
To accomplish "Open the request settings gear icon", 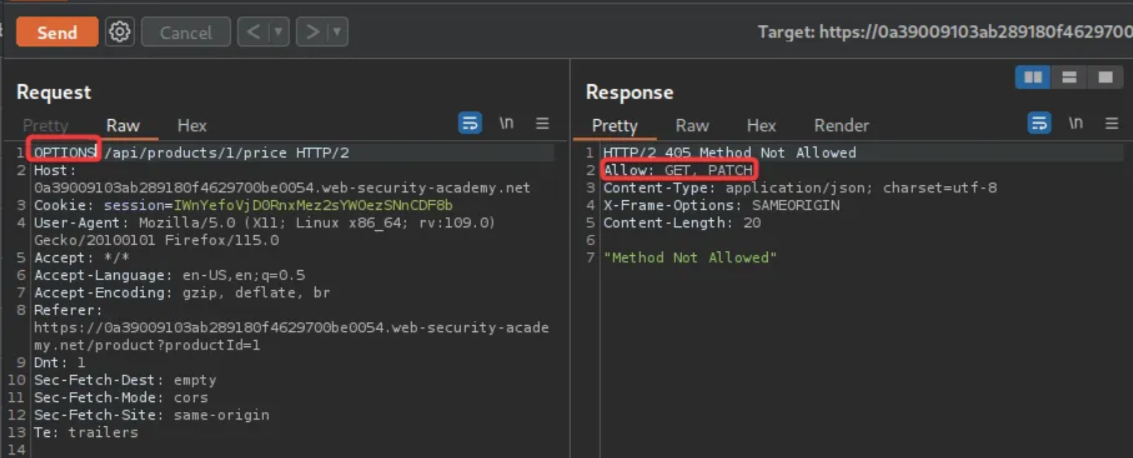I will point(120,32).
